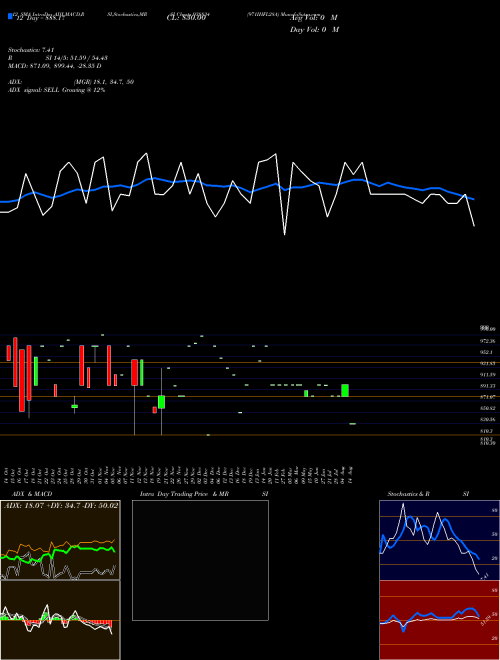Click the 7.41 value label in Stochastics panel
This screenshot has width=500, height=660.
(484, 576)
